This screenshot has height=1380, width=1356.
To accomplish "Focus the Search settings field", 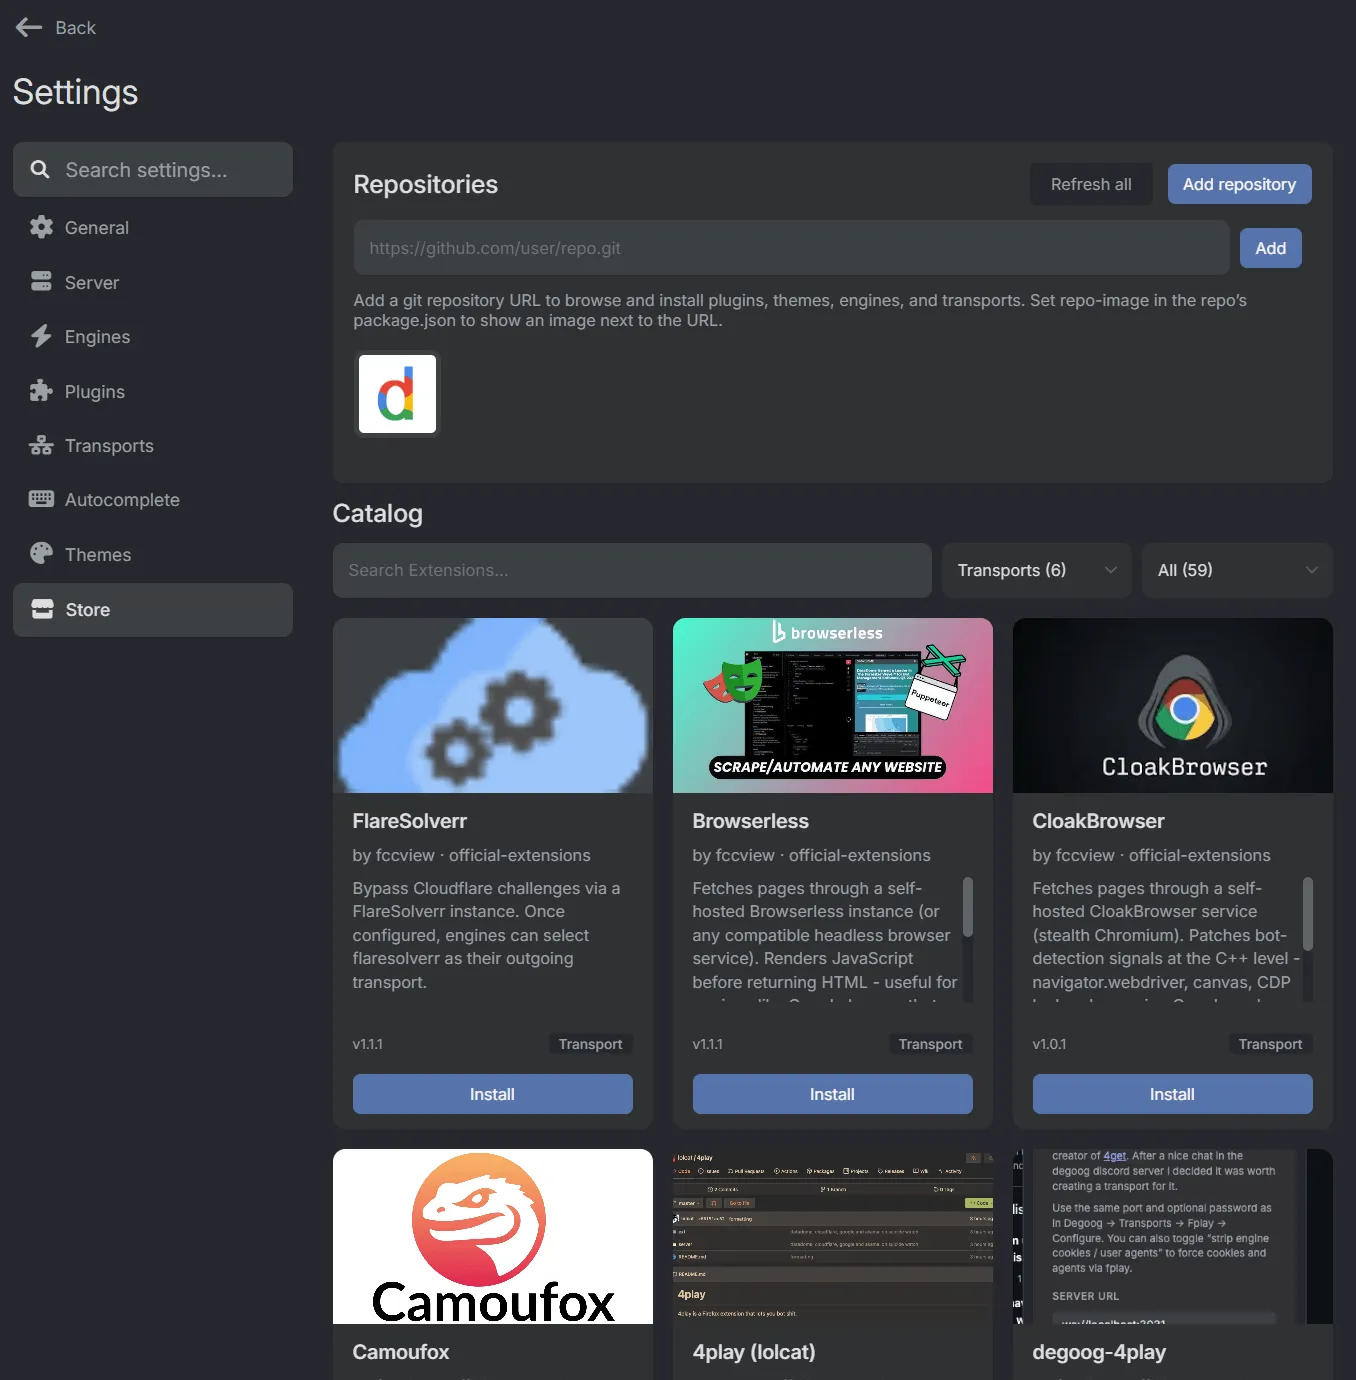I will (x=153, y=170).
